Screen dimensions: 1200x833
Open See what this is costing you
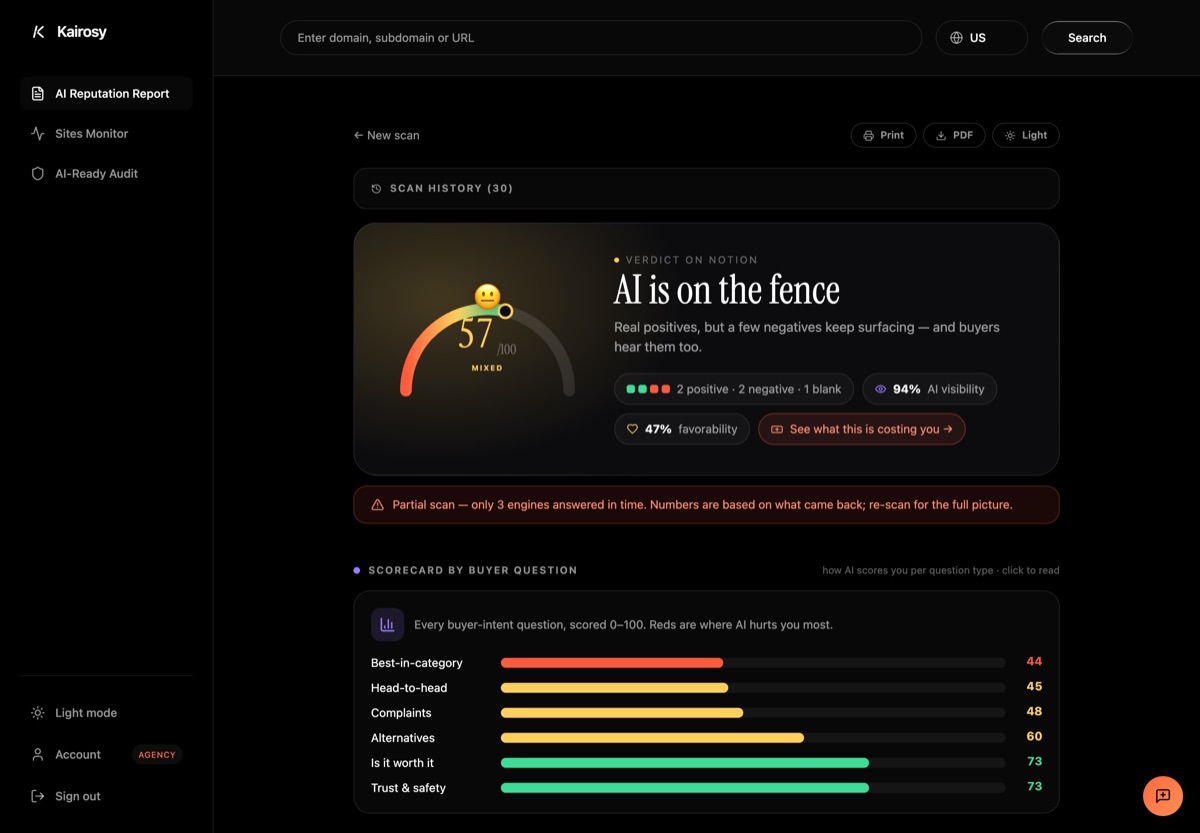point(862,429)
